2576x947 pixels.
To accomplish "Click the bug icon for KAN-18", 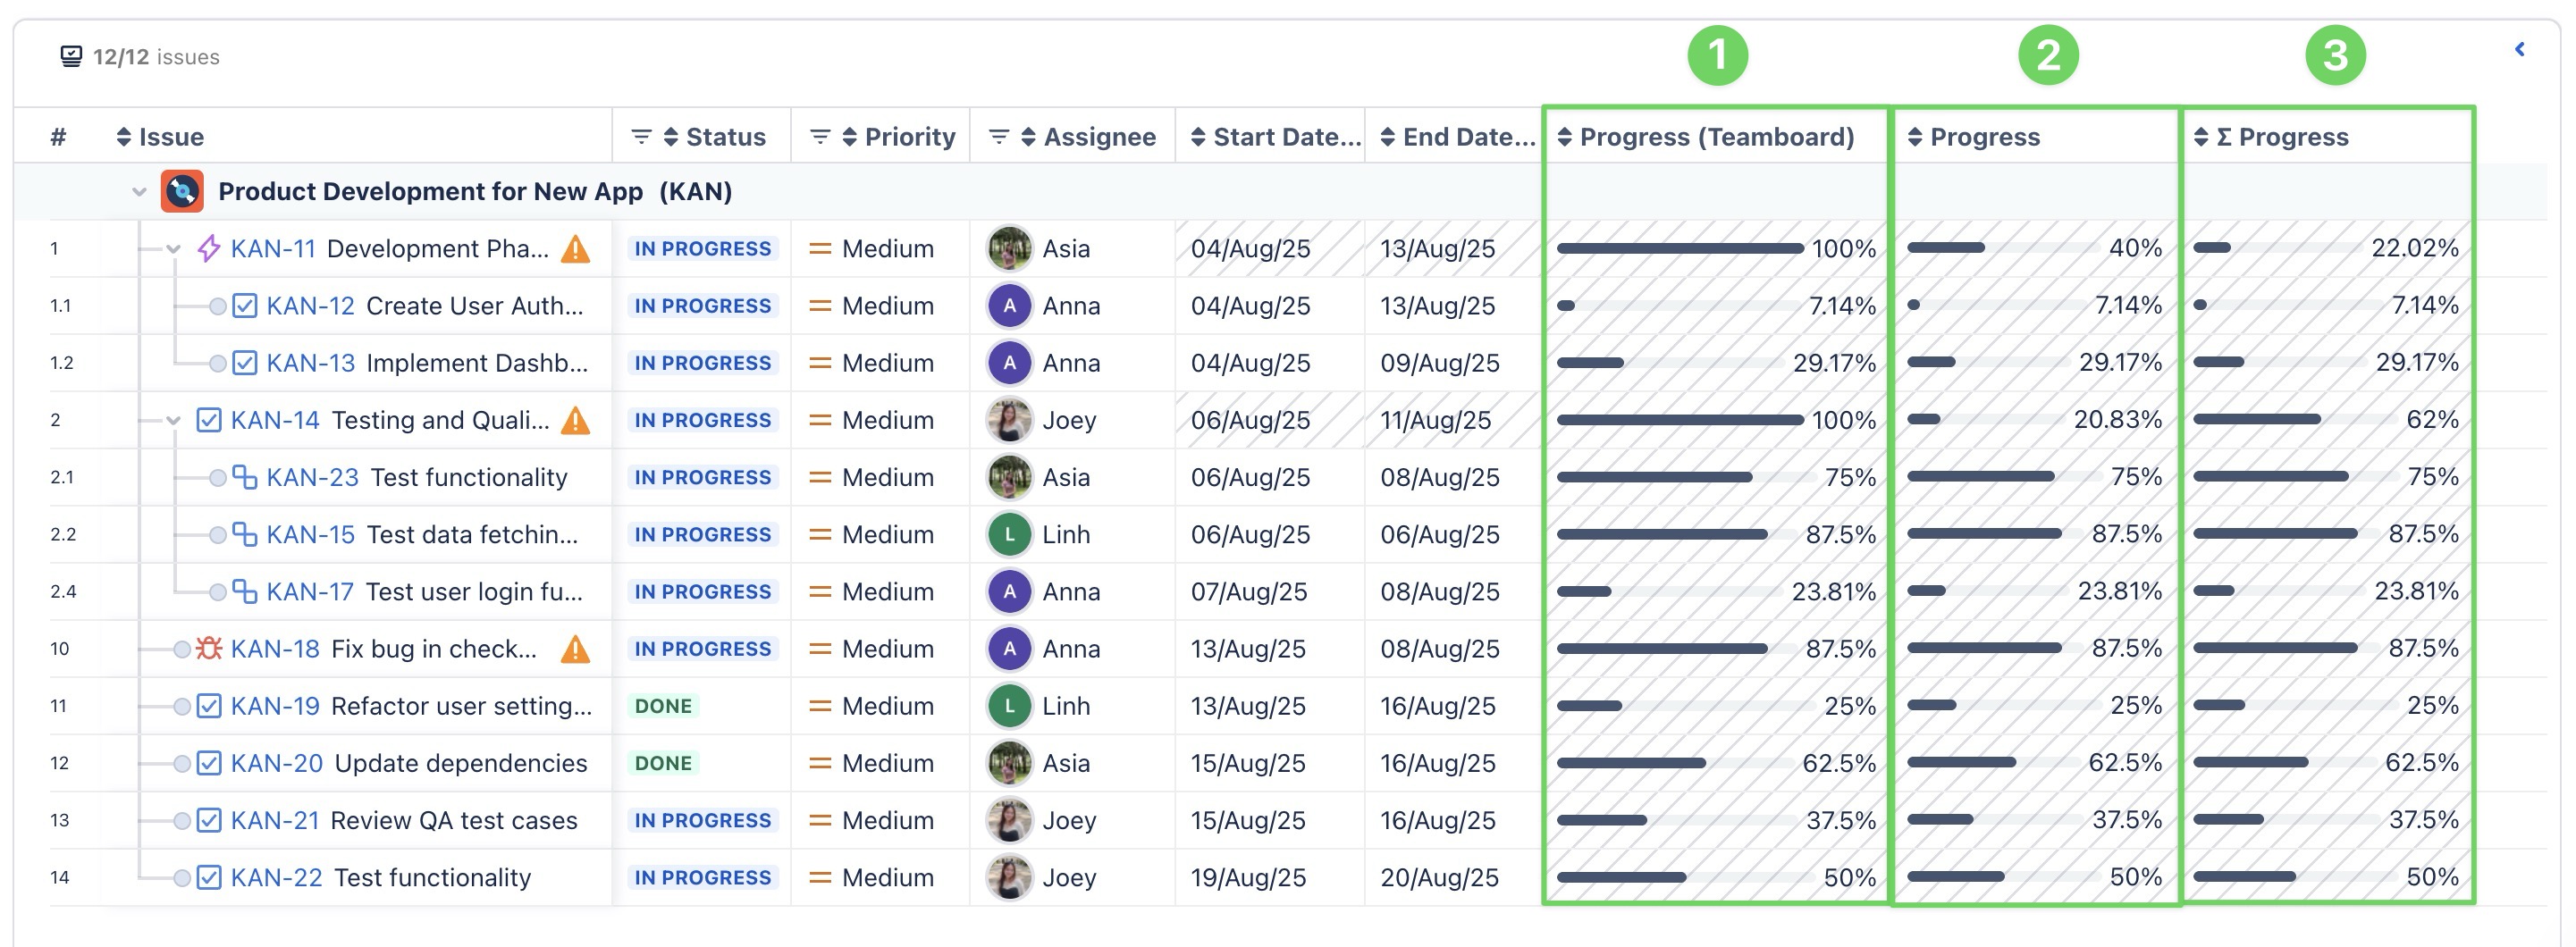I will click(x=208, y=649).
